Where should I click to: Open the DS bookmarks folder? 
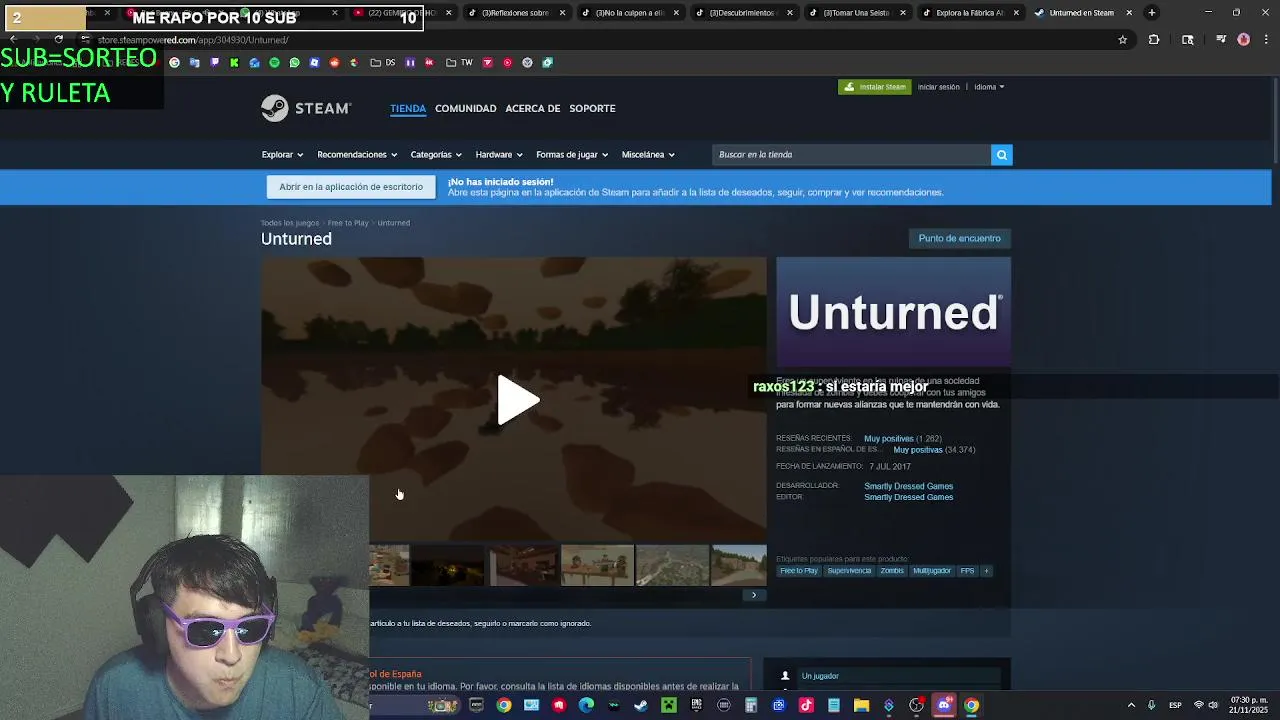(383, 62)
